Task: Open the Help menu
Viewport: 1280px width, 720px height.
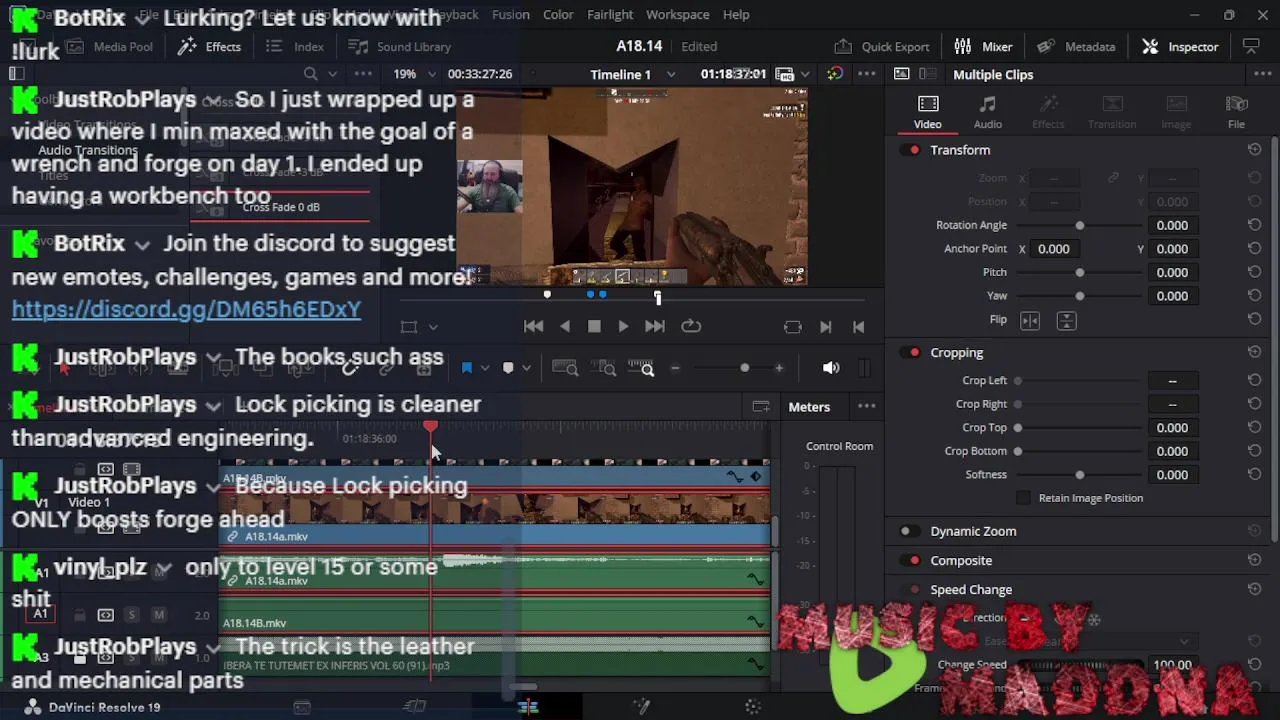Action: (736, 14)
